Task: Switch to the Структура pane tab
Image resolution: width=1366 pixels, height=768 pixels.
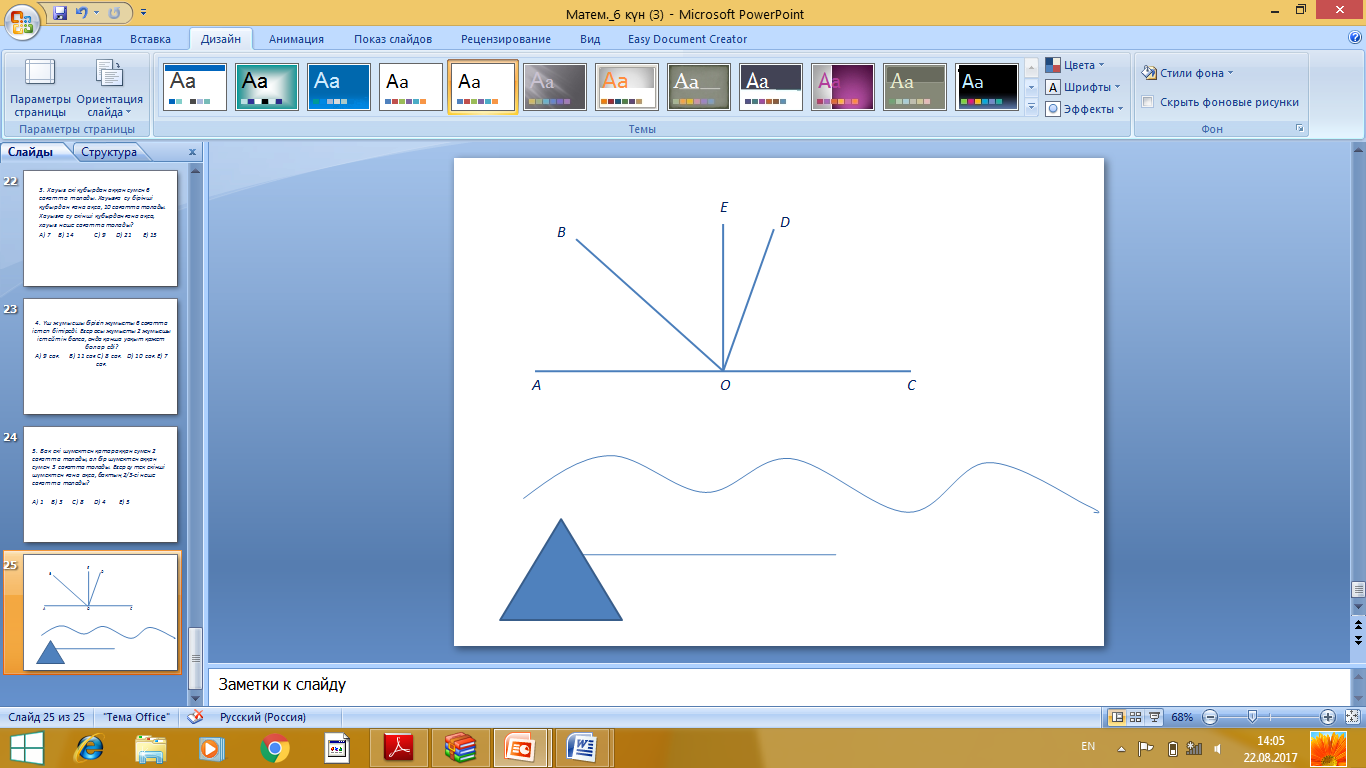Action: coord(110,152)
